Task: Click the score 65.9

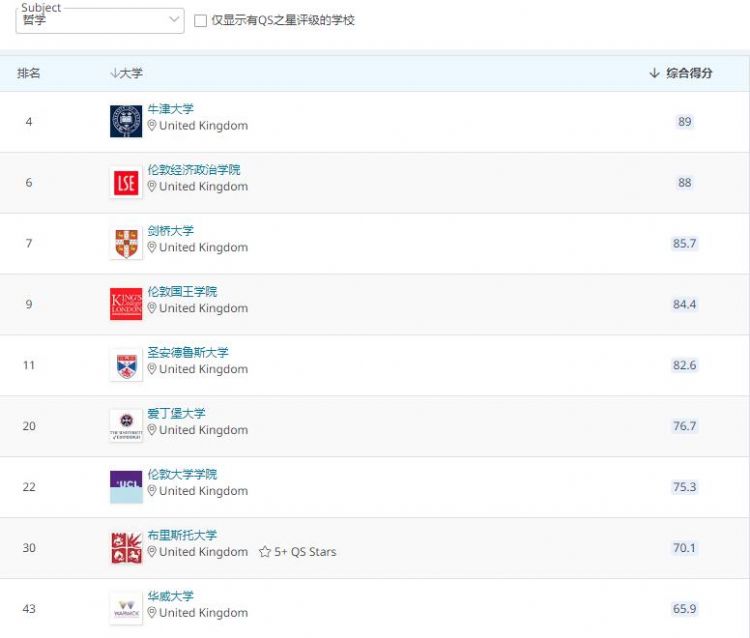Action: (x=684, y=608)
